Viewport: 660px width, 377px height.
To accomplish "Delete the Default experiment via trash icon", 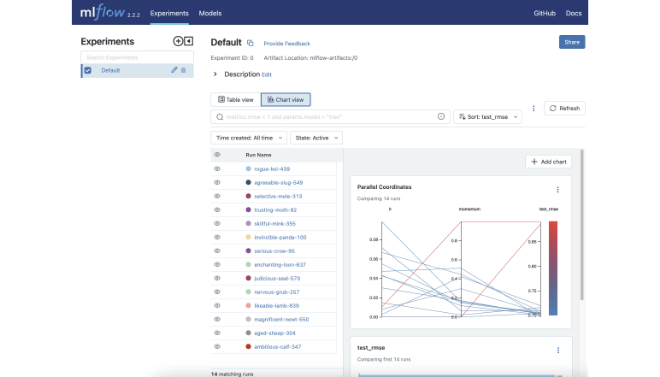I will tap(184, 70).
